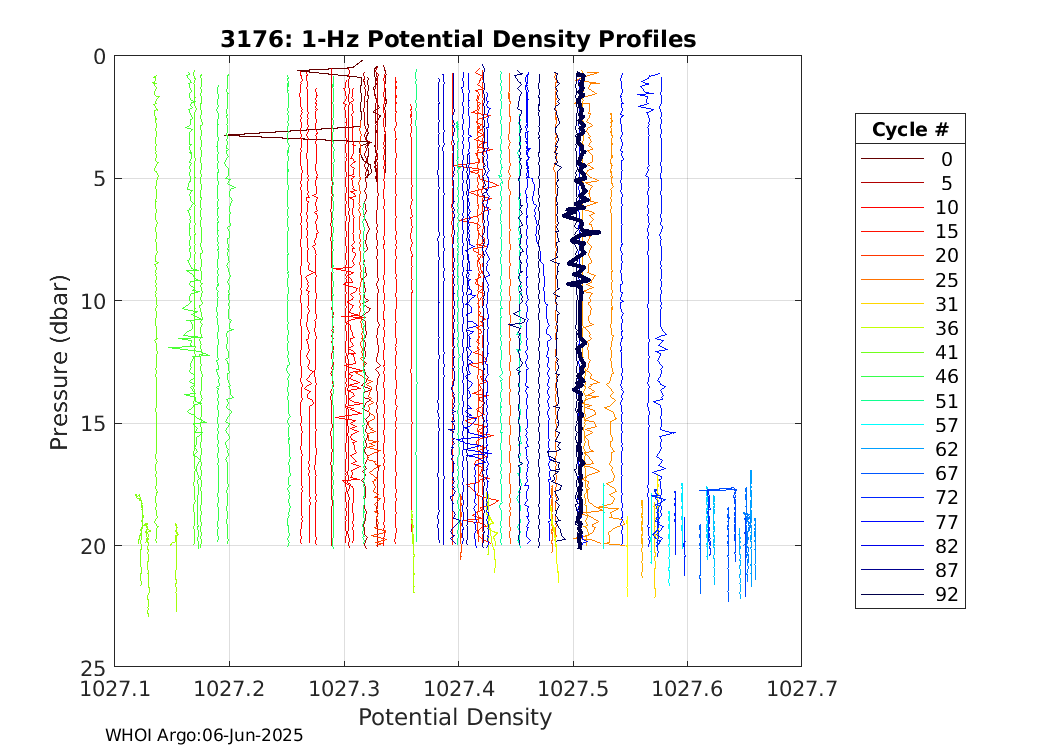Select legend entry for cycle 51
The height and width of the screenshot is (750, 1050).
910,401
